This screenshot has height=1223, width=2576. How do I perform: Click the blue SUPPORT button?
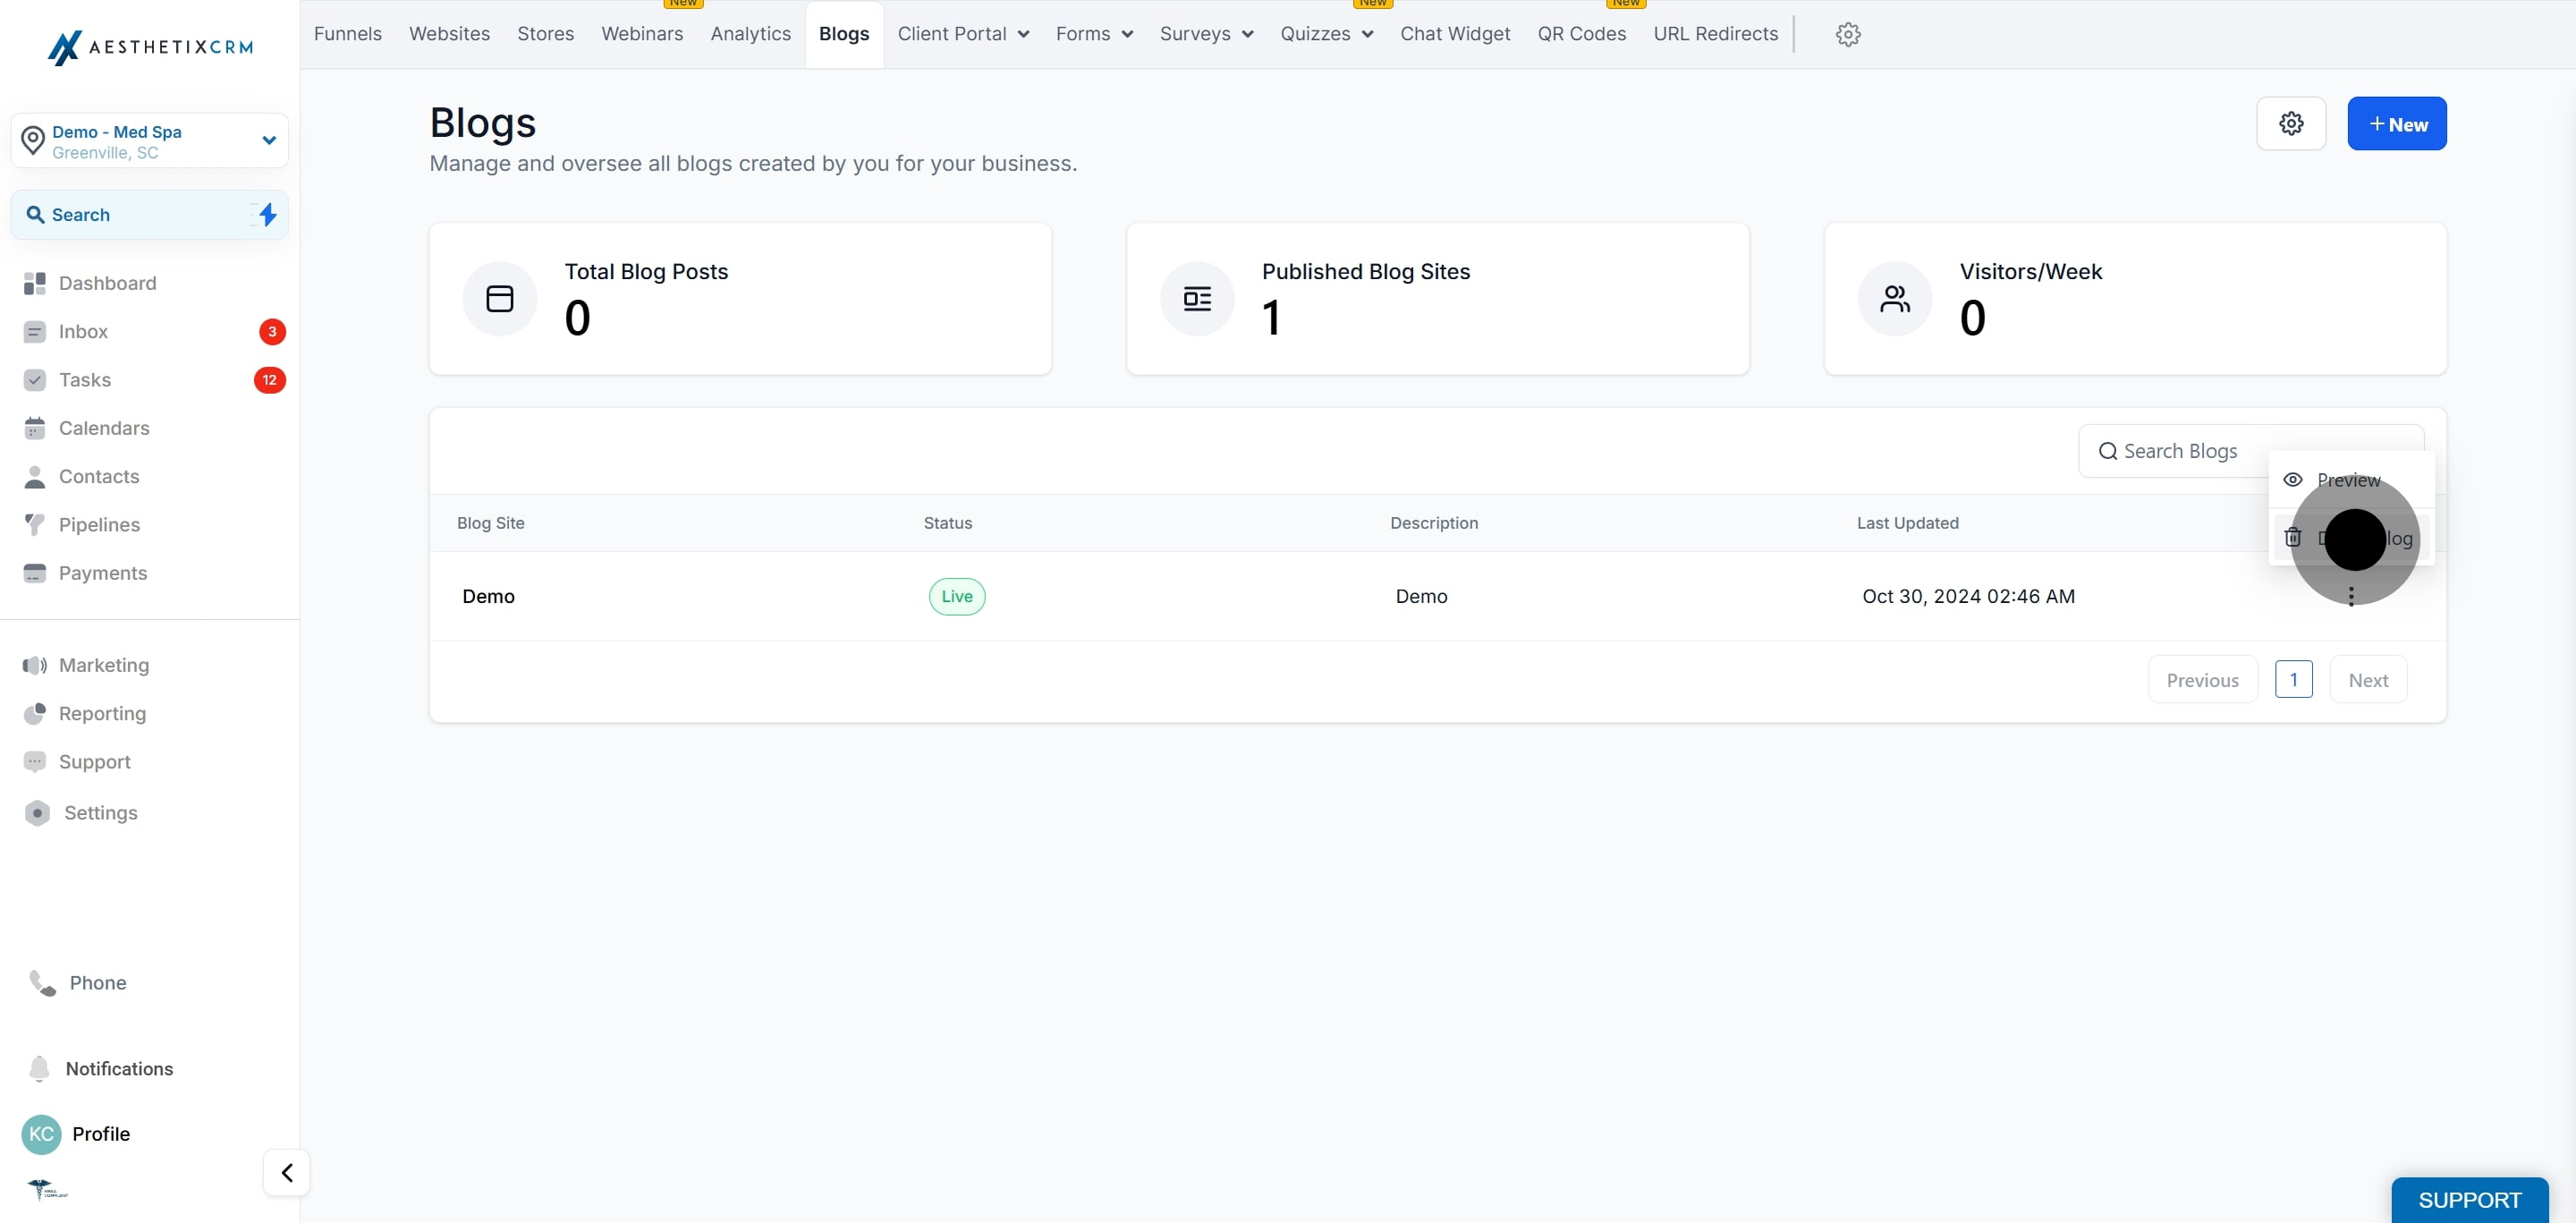pyautogui.click(x=2468, y=1199)
